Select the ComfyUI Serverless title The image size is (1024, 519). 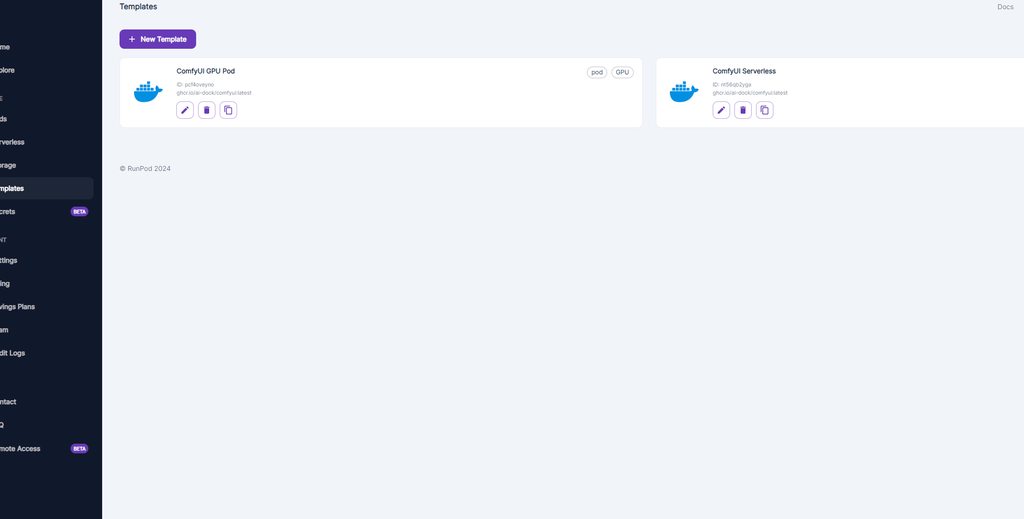(744, 71)
